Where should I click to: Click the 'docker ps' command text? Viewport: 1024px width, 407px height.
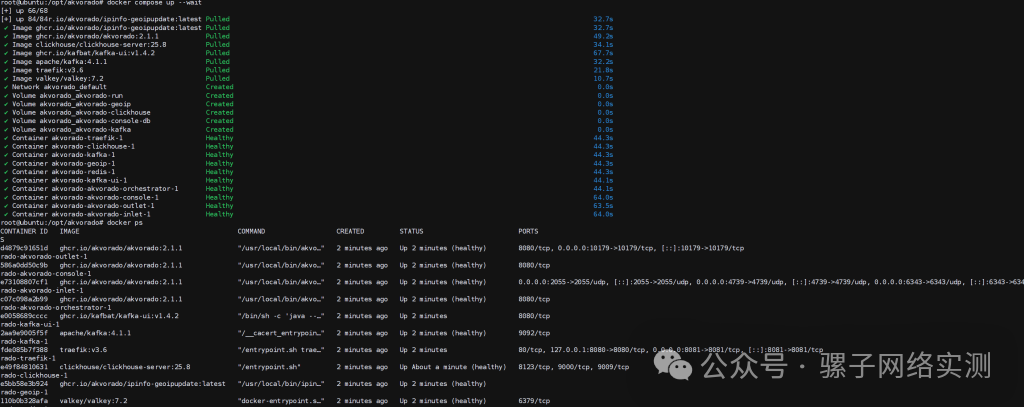point(133,221)
